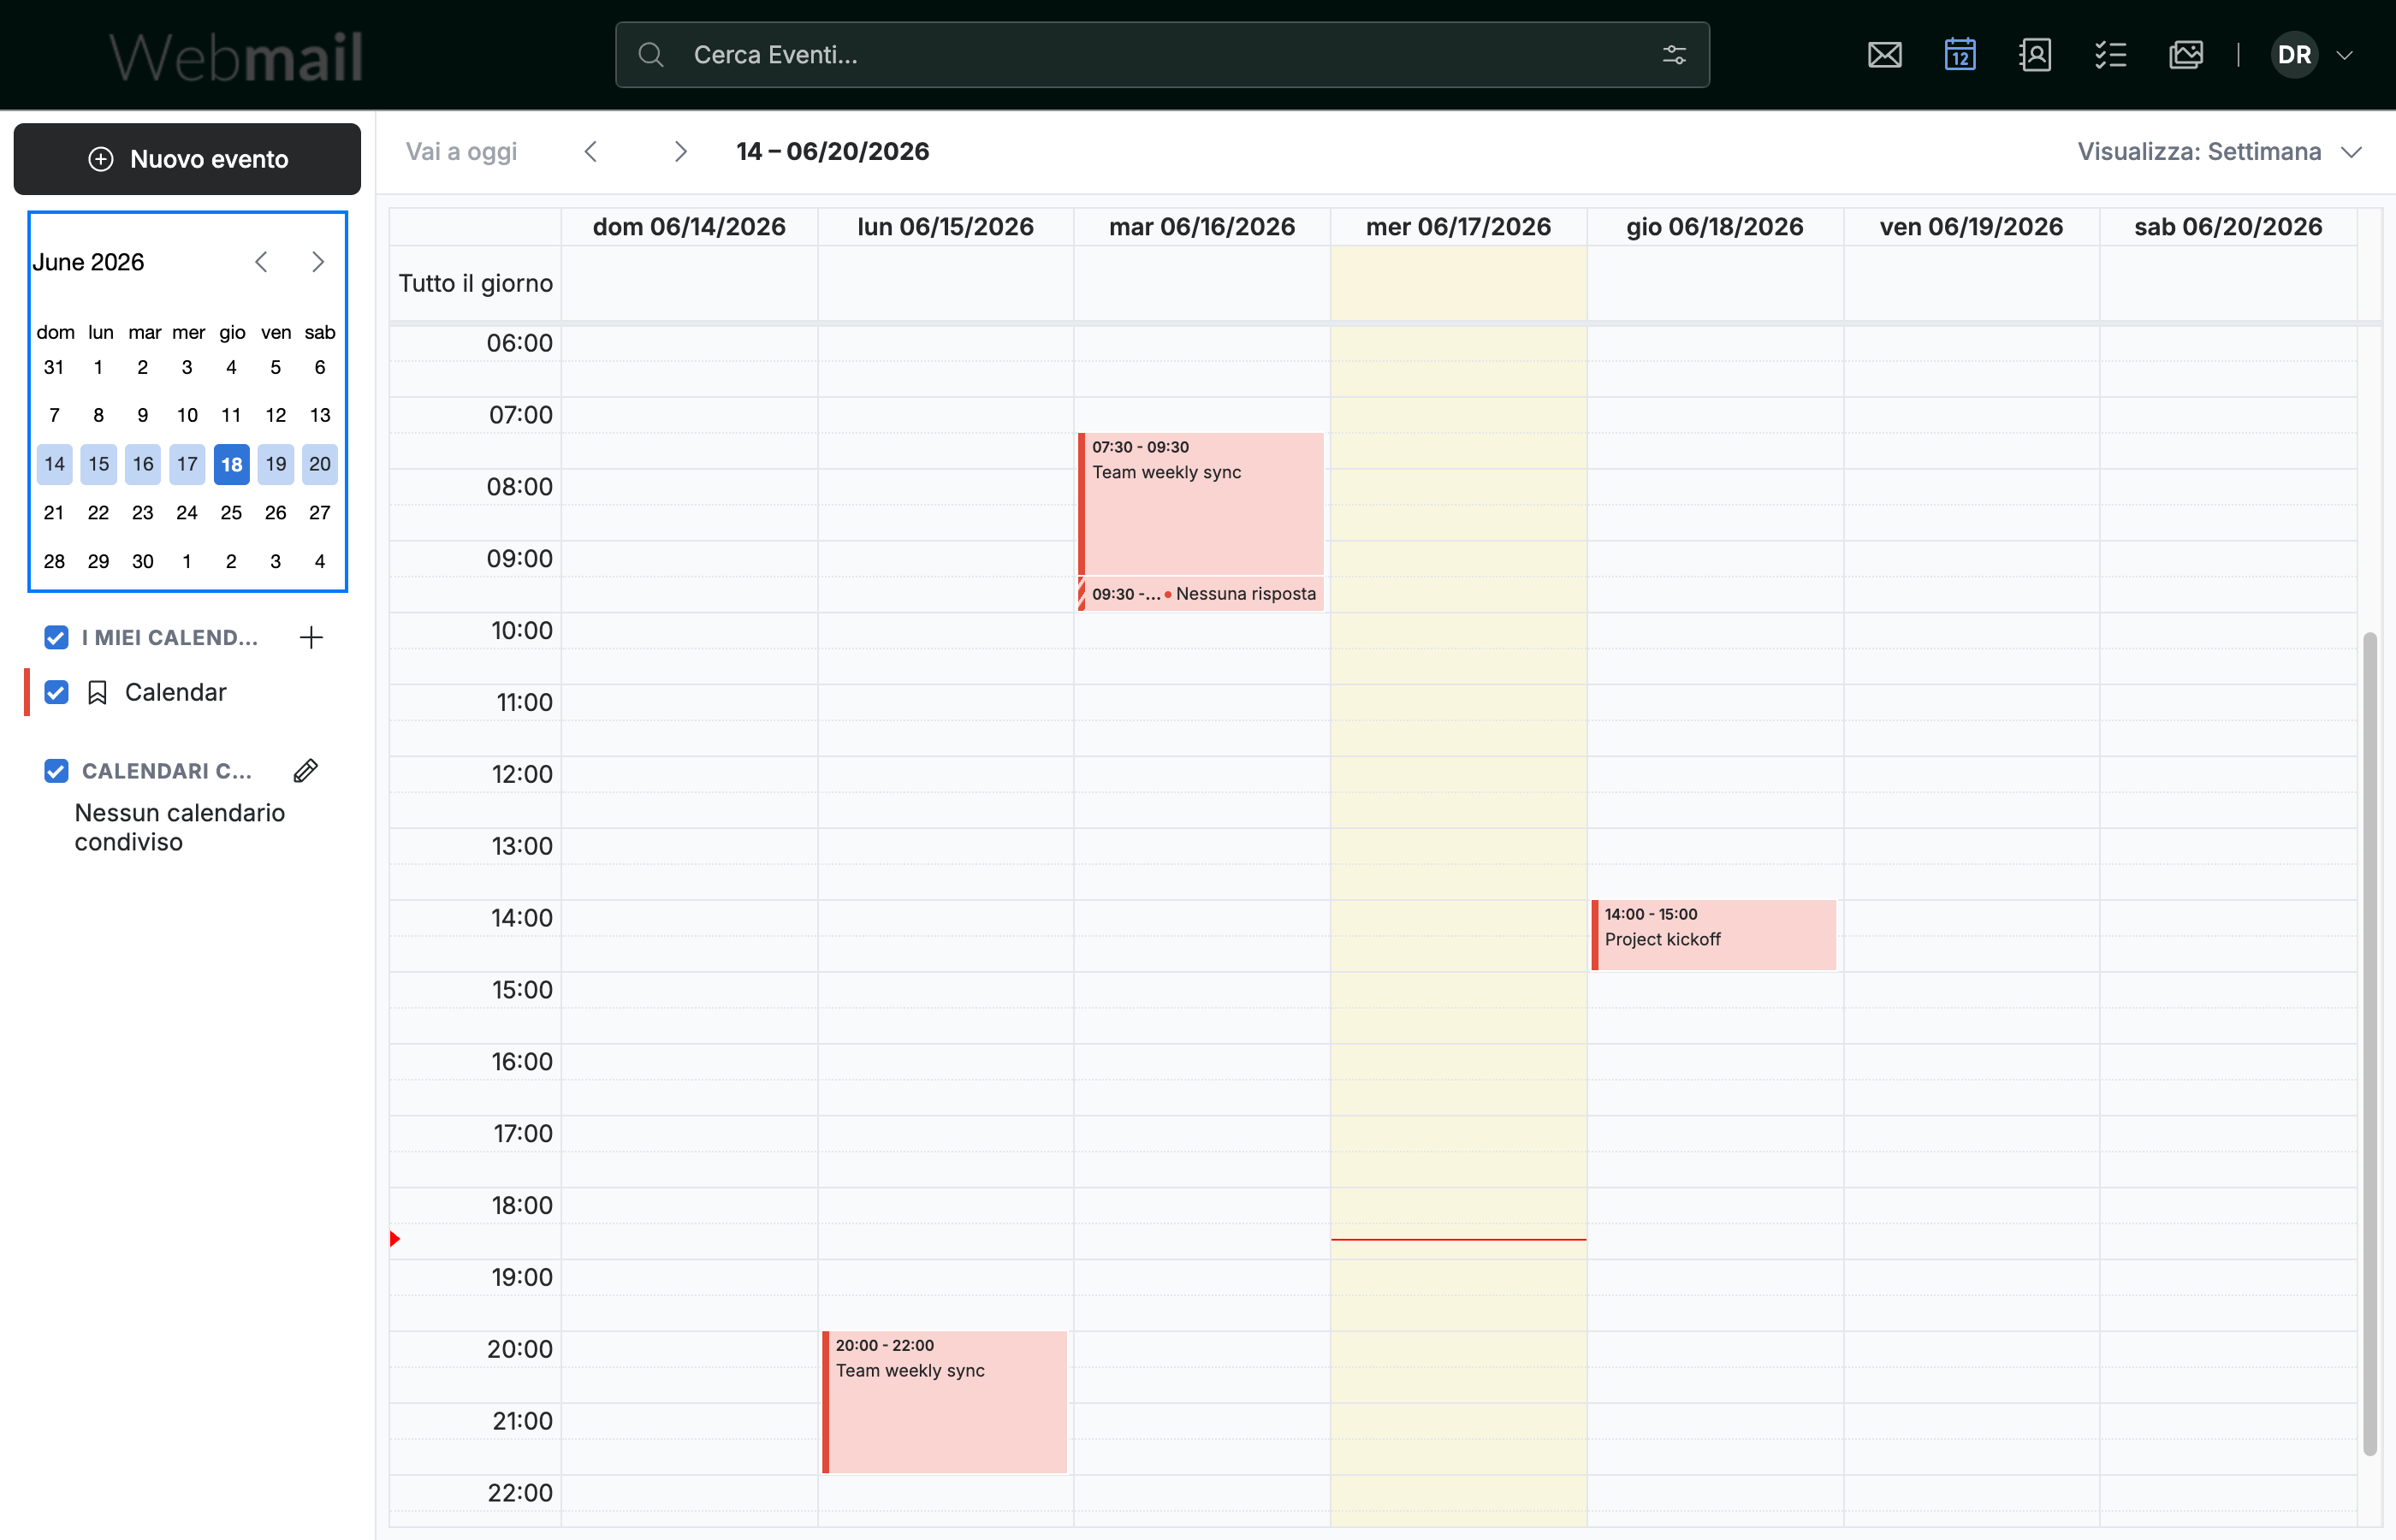Toggle I MIEI CALEND... checkbox

pyautogui.click(x=56, y=637)
